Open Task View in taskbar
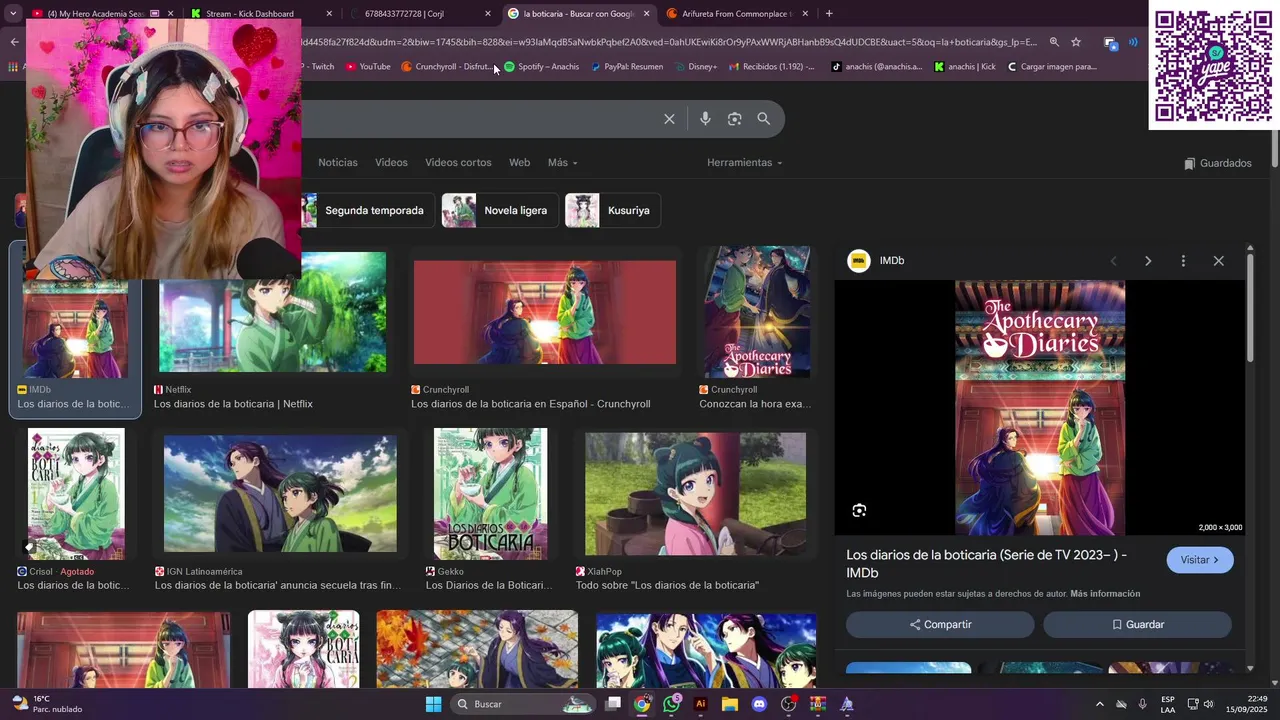 pos(613,704)
